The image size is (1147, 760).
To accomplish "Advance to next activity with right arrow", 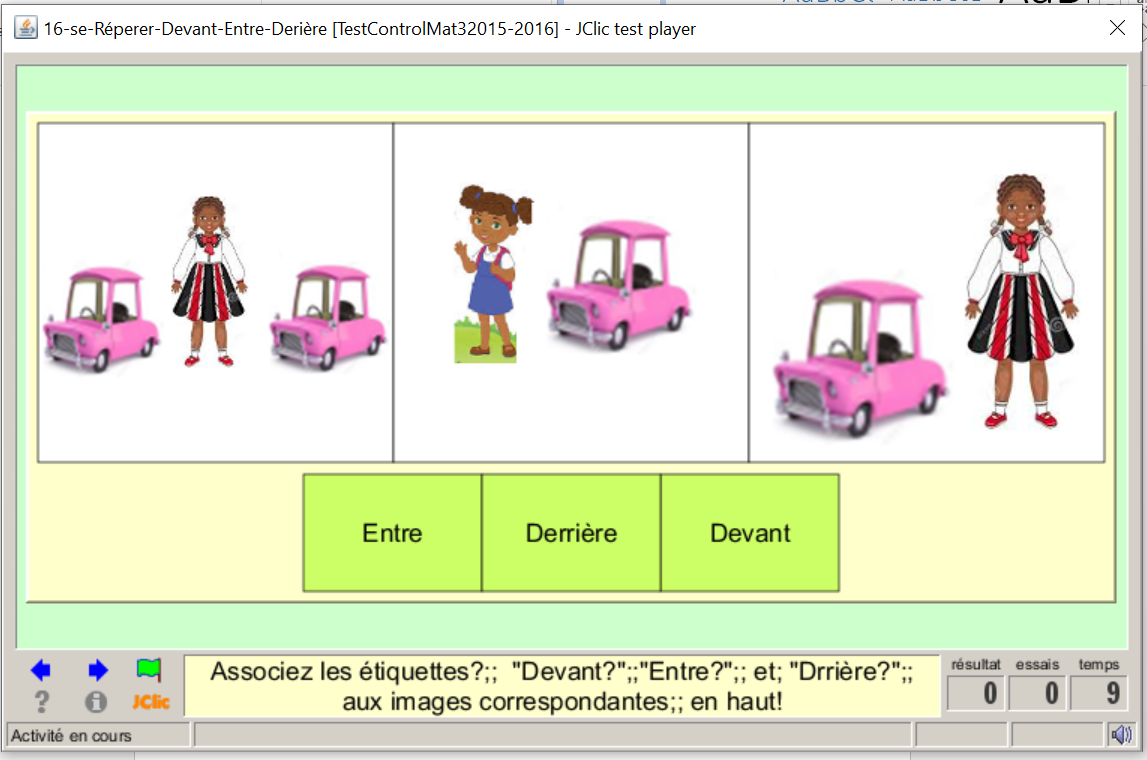I will pyautogui.click(x=97, y=670).
